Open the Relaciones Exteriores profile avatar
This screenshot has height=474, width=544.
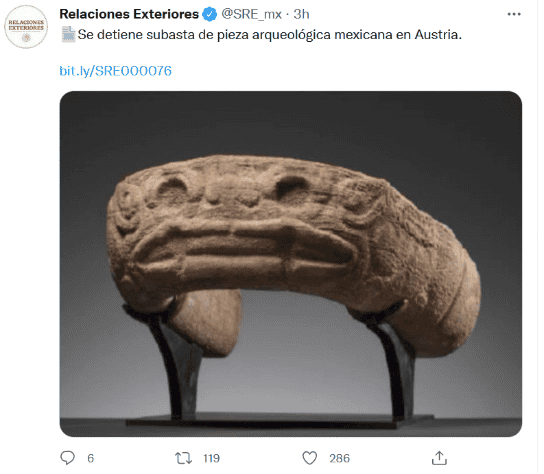[x=26, y=27]
